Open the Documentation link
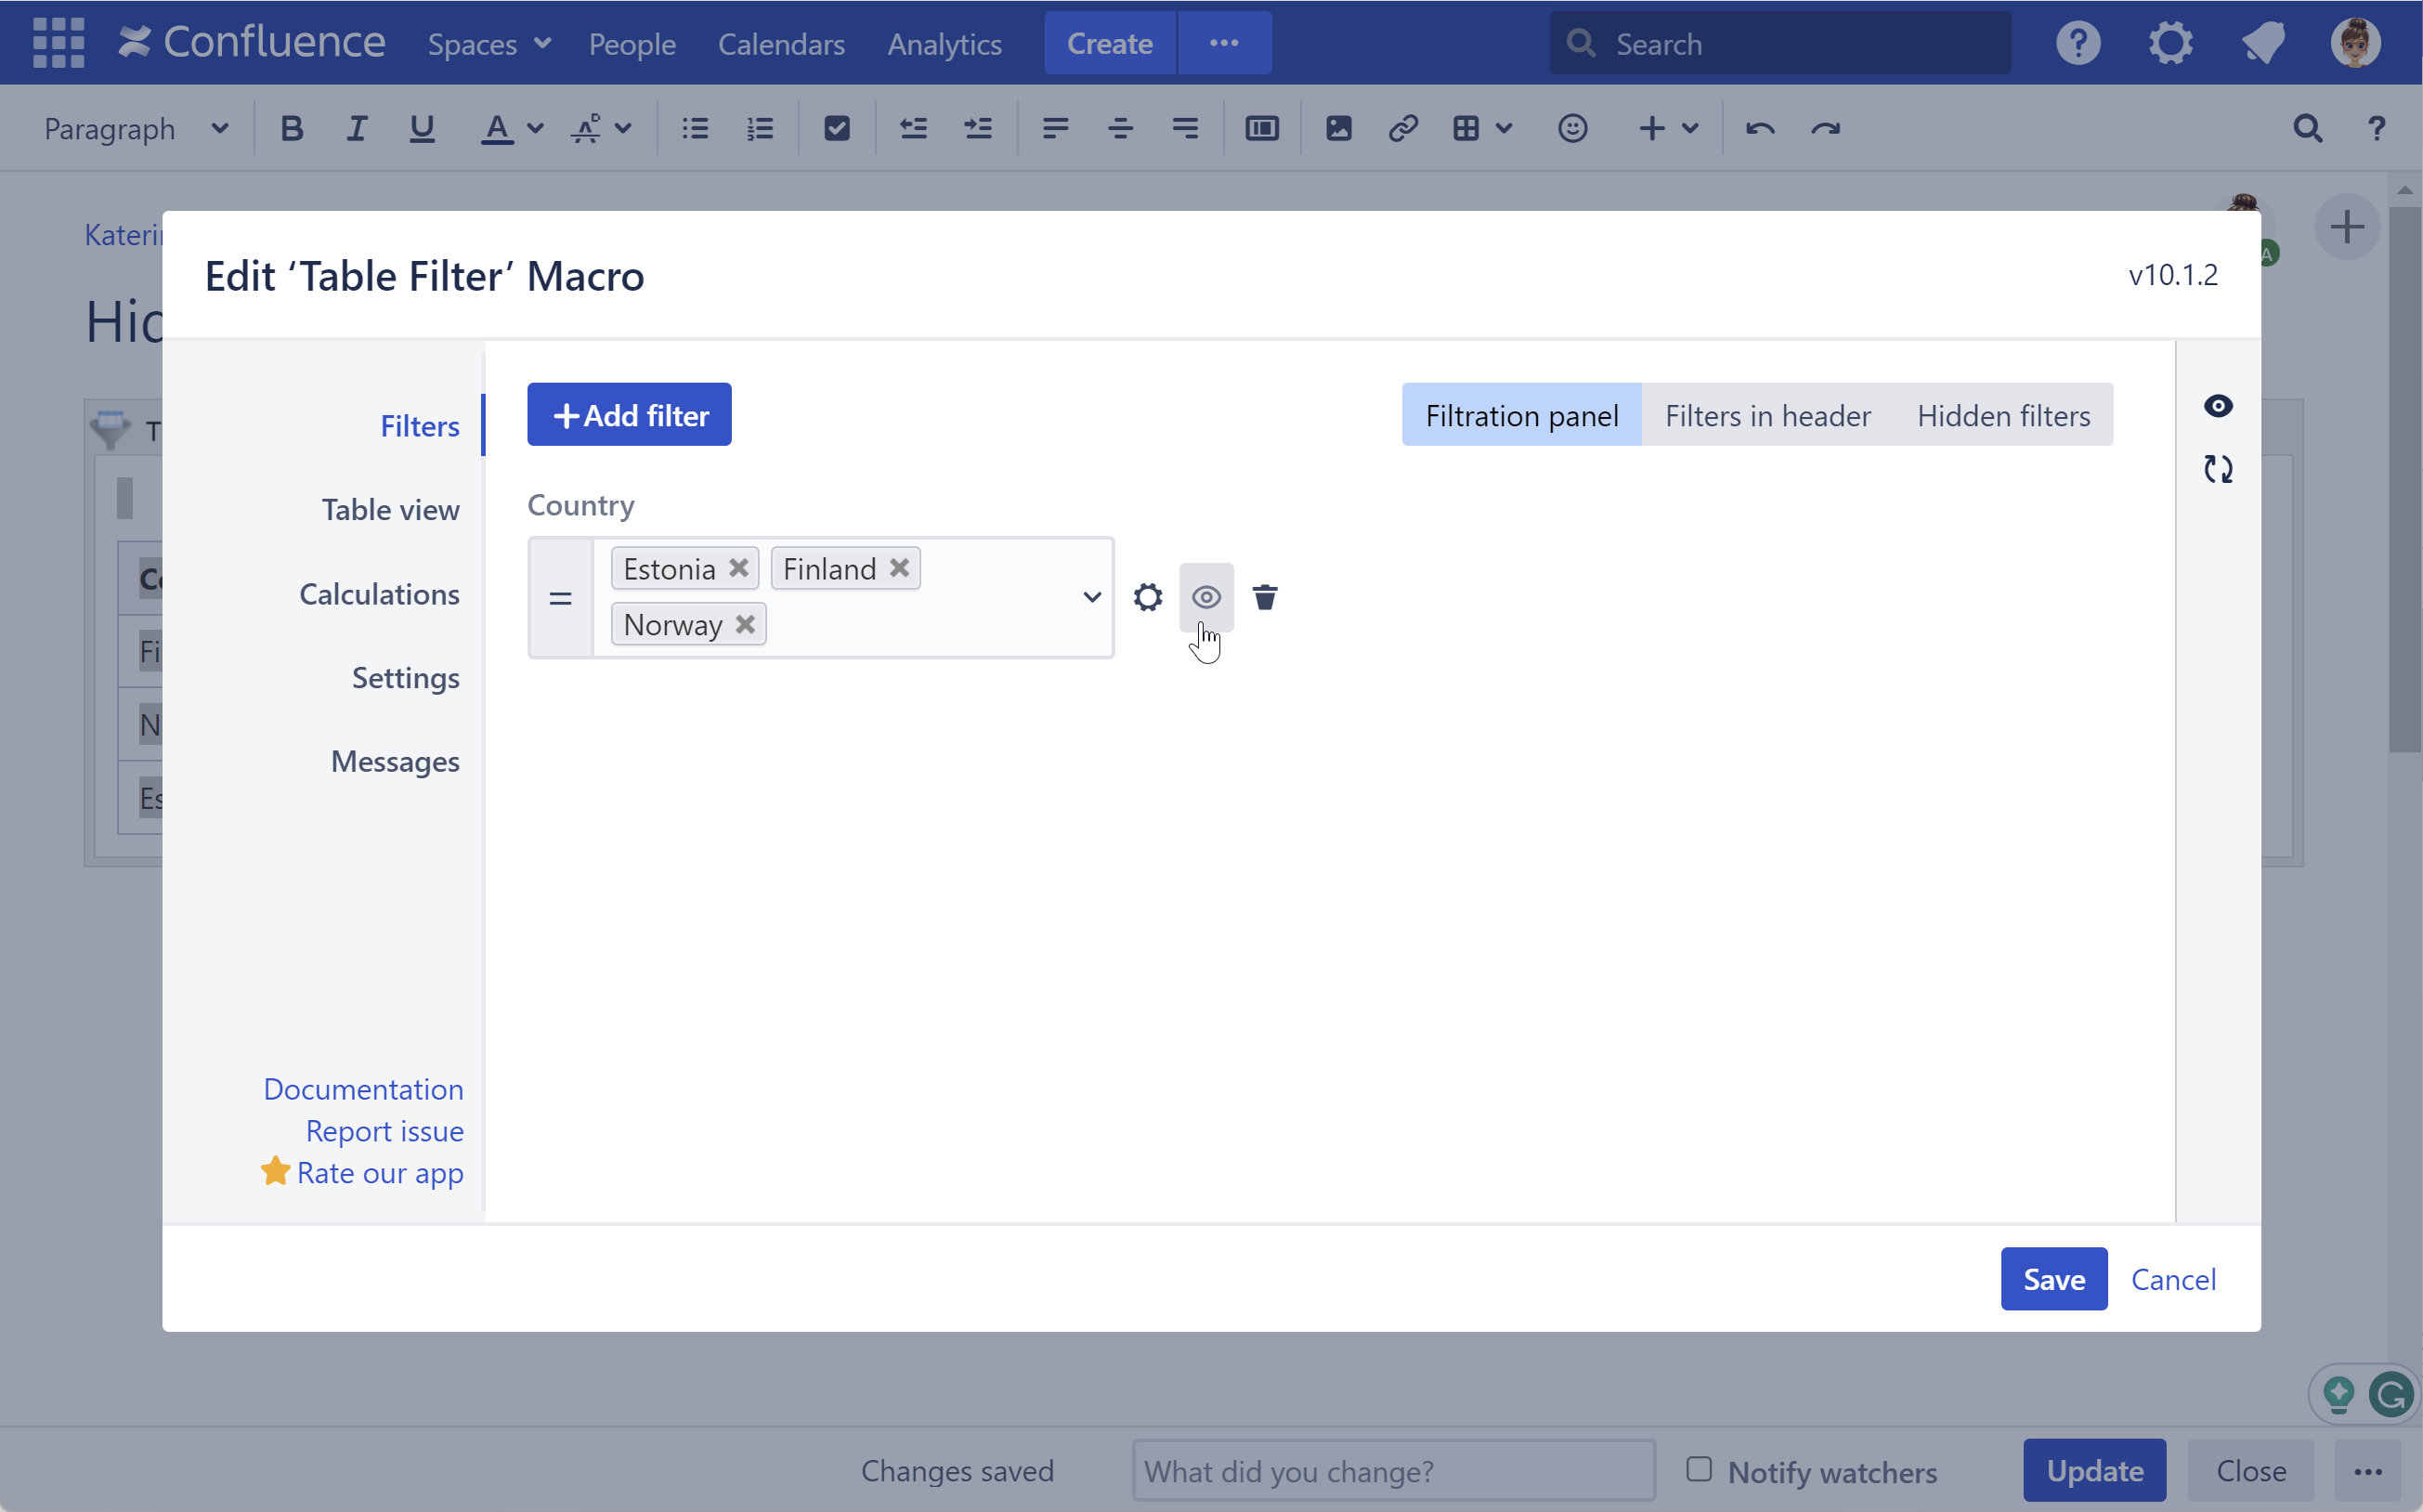 click(363, 1089)
